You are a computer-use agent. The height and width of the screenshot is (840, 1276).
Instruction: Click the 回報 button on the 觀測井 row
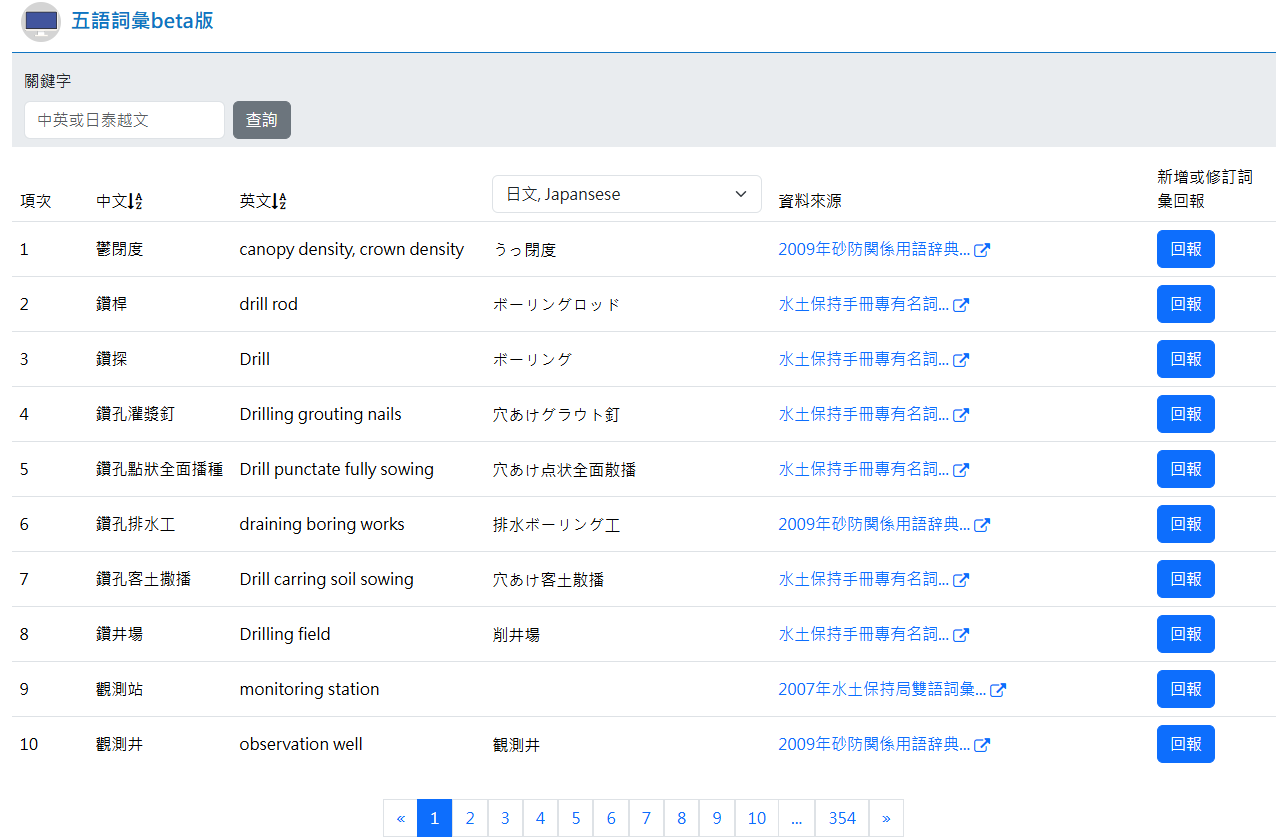point(1185,744)
